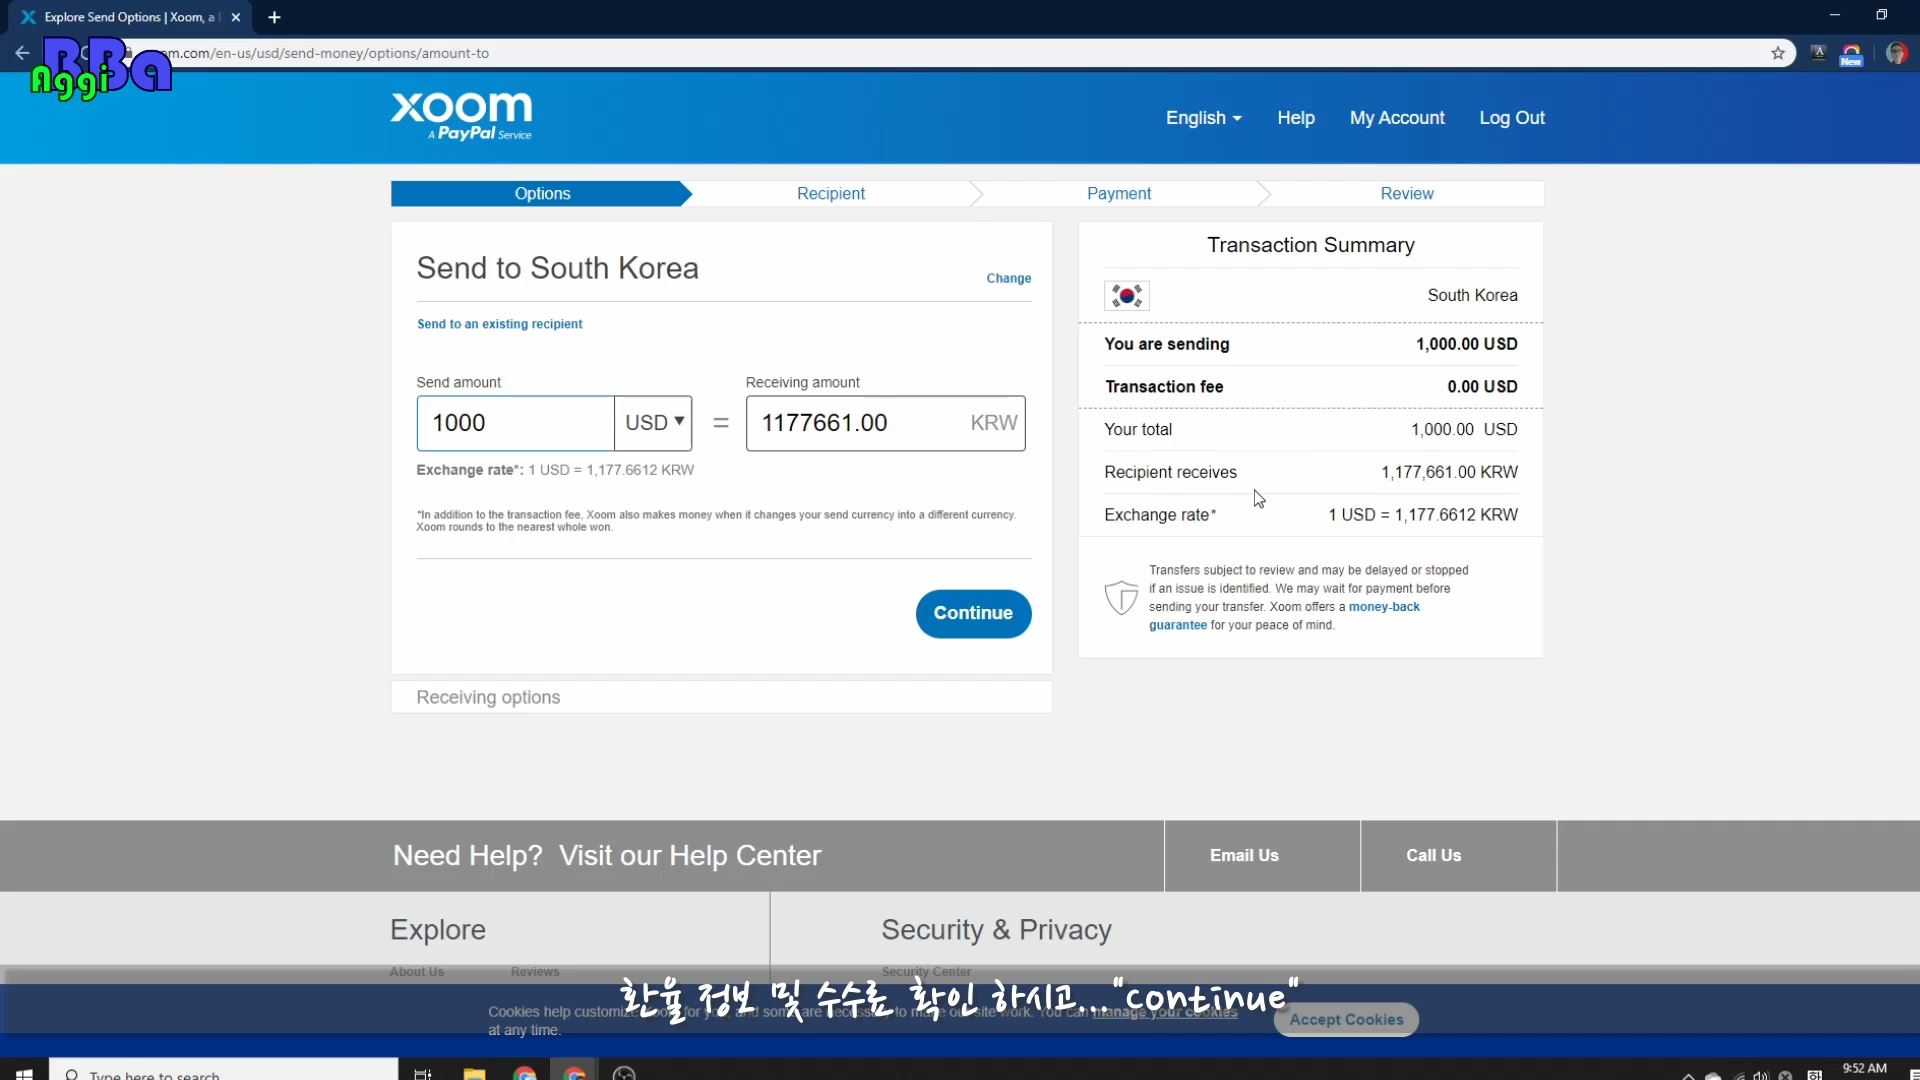Viewport: 1920px width, 1080px height.
Task: Bookmark this page with the star icon
Action: pyautogui.click(x=1778, y=53)
